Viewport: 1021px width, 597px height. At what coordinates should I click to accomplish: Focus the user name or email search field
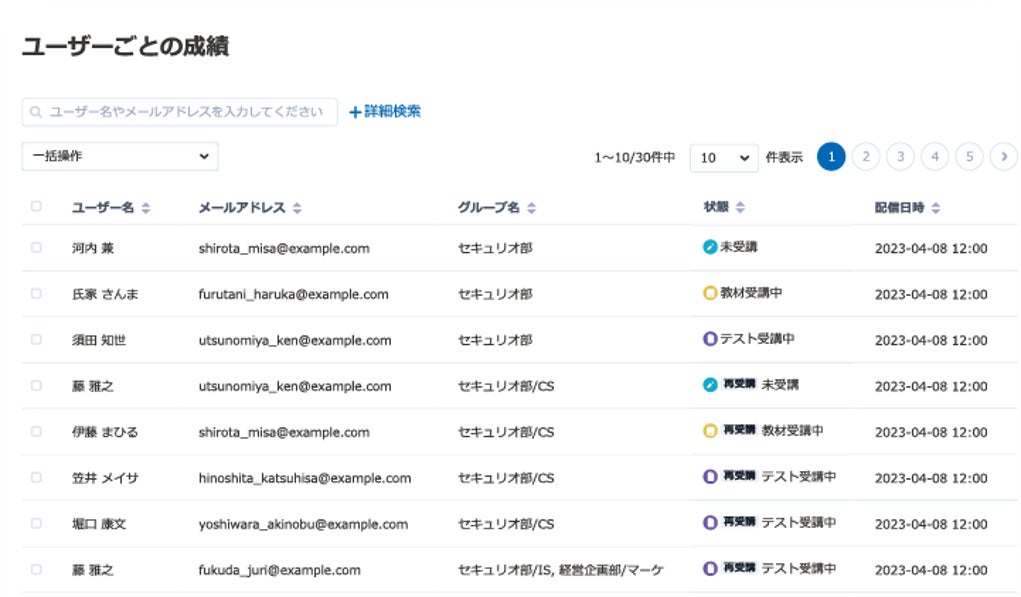(x=186, y=112)
